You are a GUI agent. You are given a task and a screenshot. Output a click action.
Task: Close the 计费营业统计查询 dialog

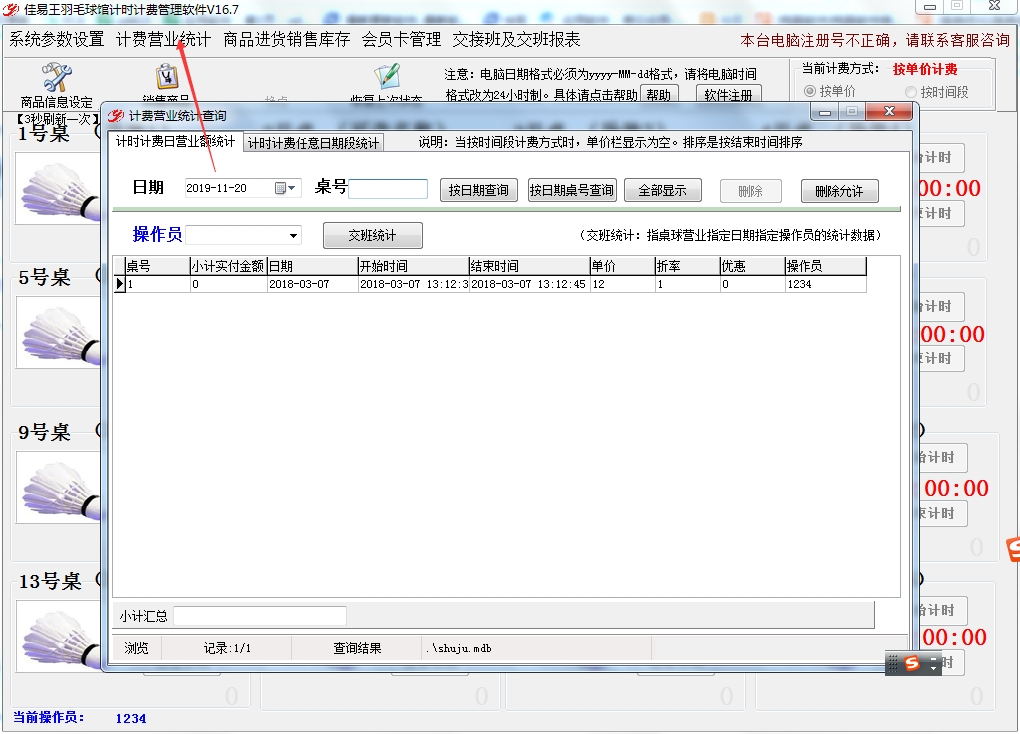click(x=889, y=111)
